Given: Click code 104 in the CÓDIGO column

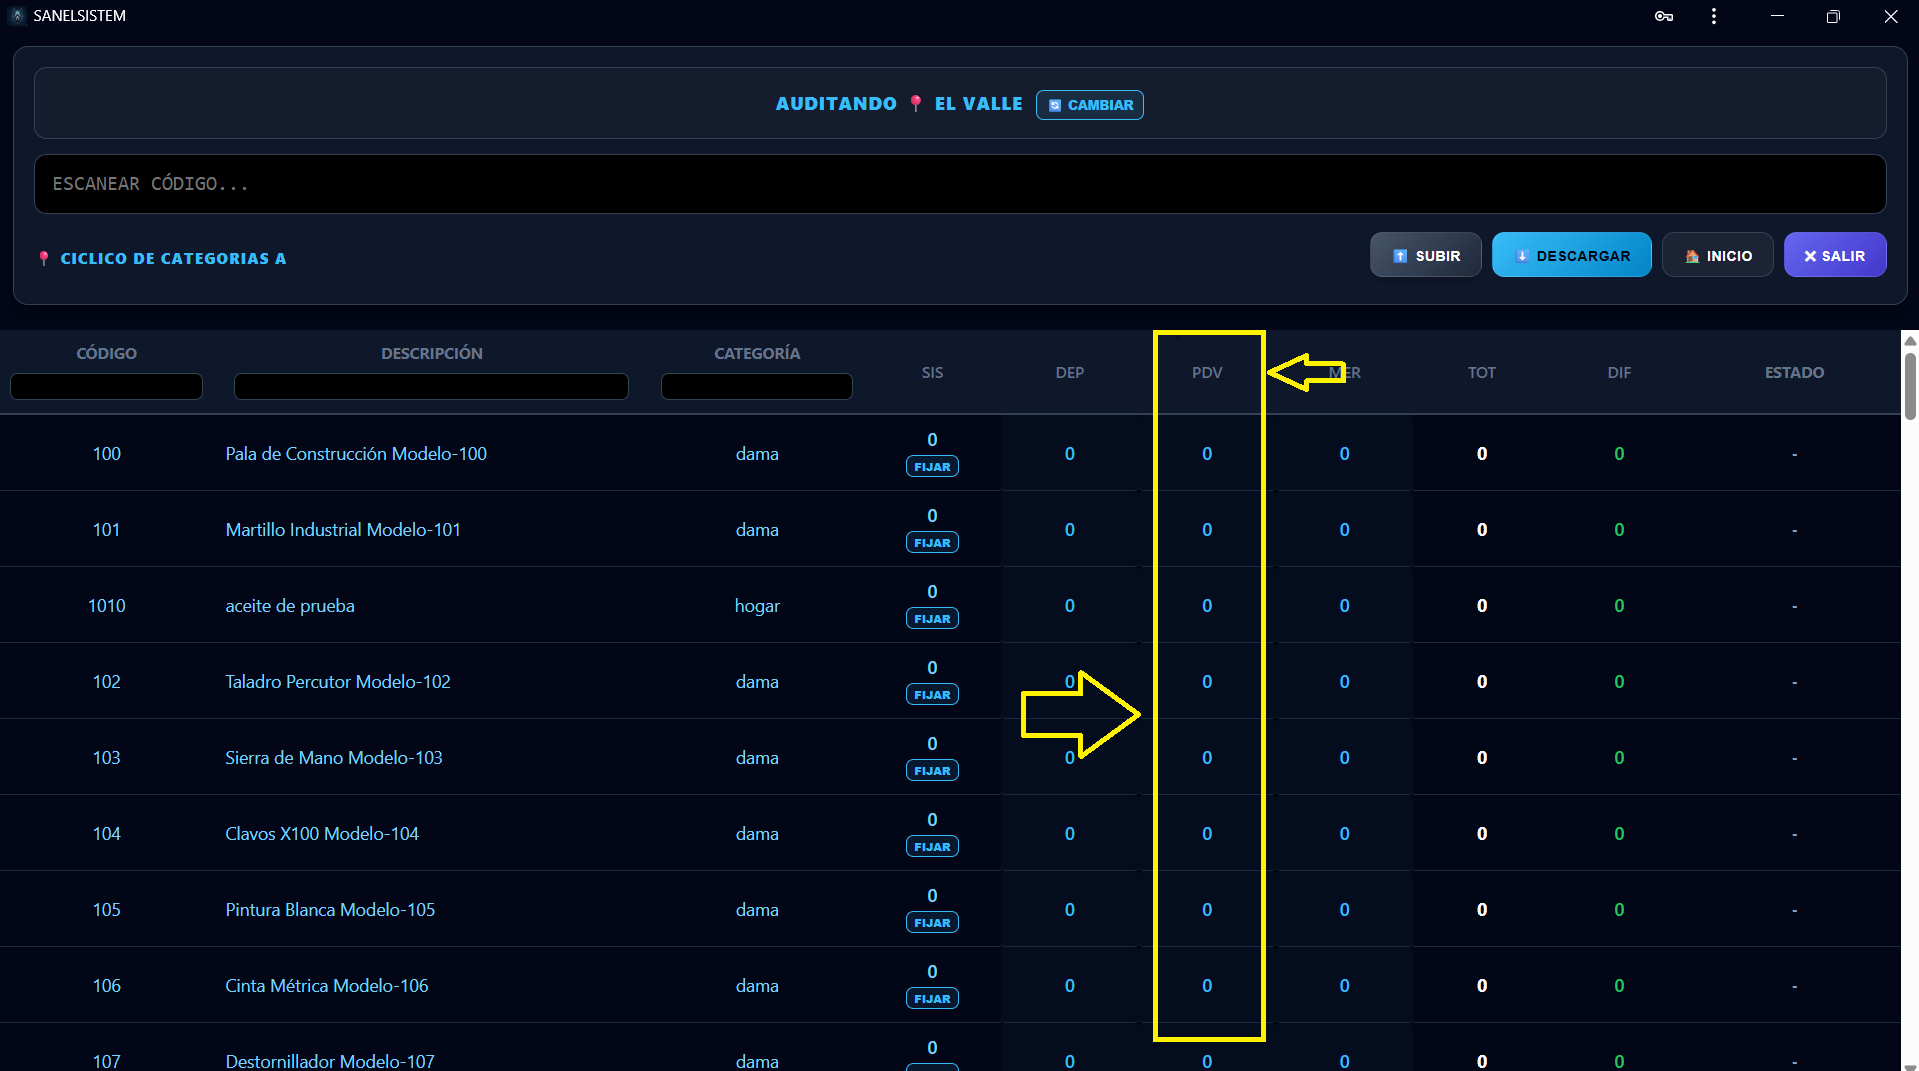Looking at the screenshot, I should click(107, 834).
